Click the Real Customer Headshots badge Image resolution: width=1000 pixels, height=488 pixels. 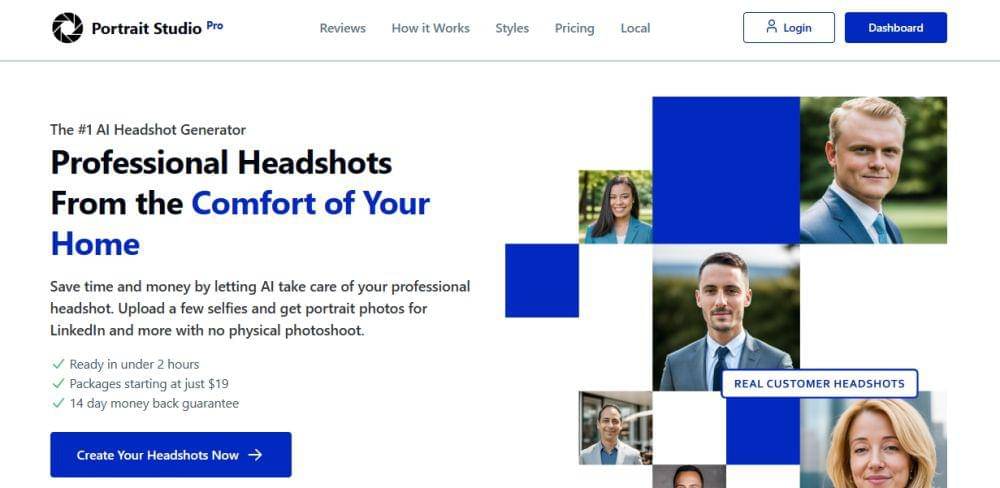(x=820, y=383)
